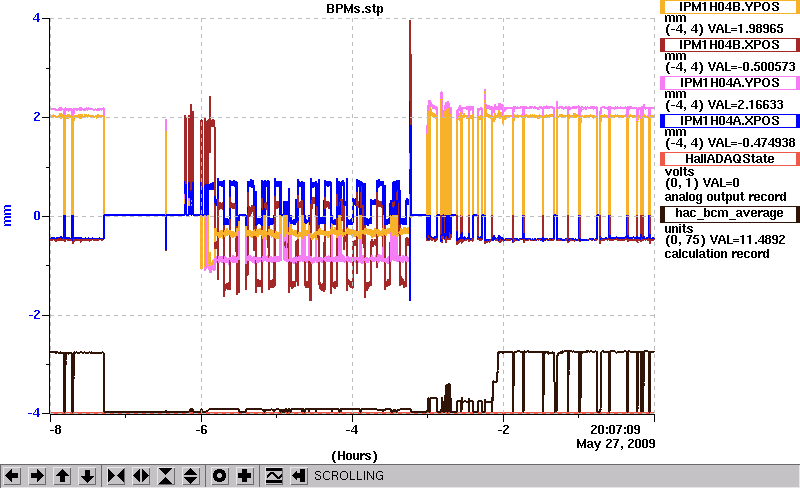This screenshot has height=488, width=800.
Task: Click the VAL=2.16633 reading
Action: tap(745, 105)
